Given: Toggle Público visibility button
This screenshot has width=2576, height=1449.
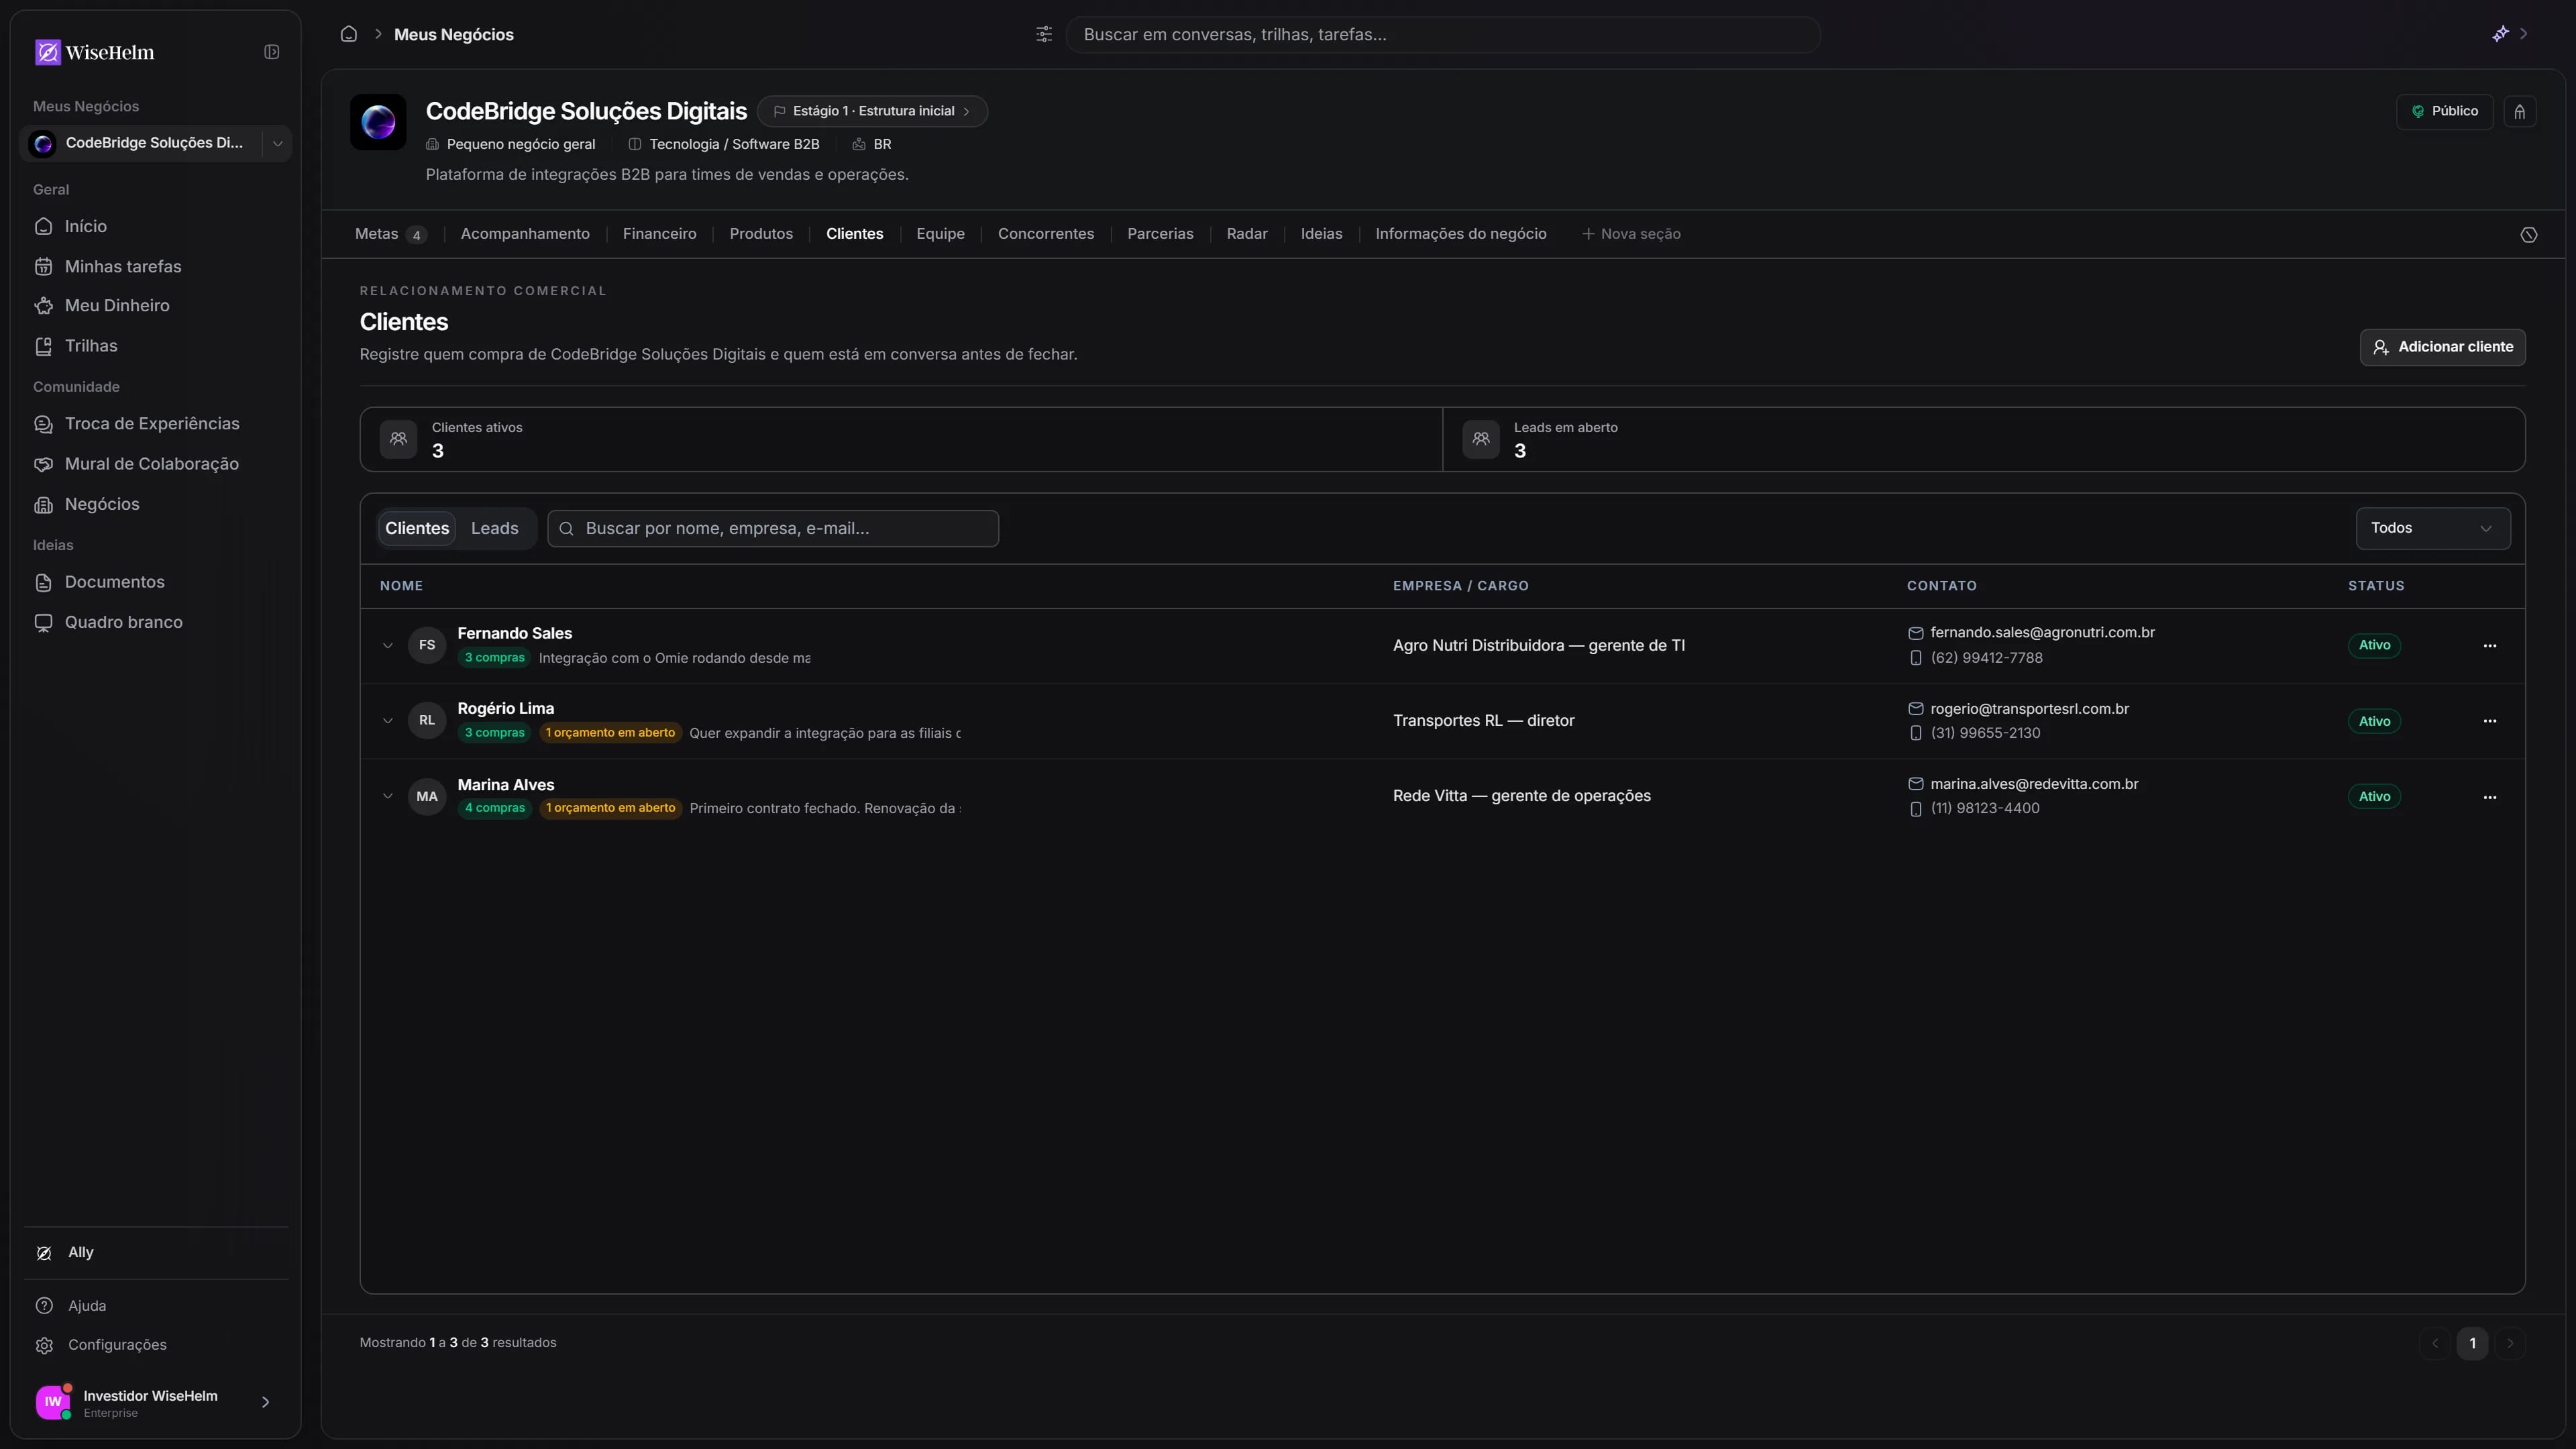Looking at the screenshot, I should 2444,111.
